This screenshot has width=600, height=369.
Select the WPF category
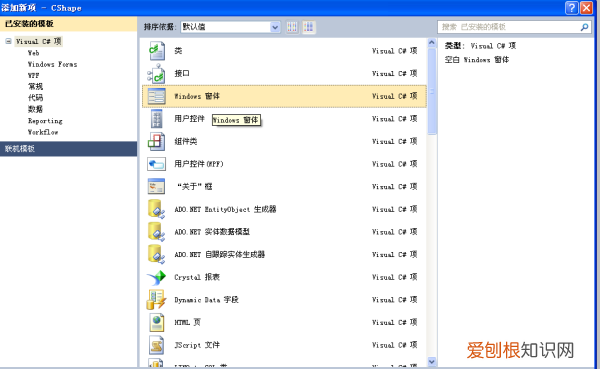pyautogui.click(x=33, y=75)
